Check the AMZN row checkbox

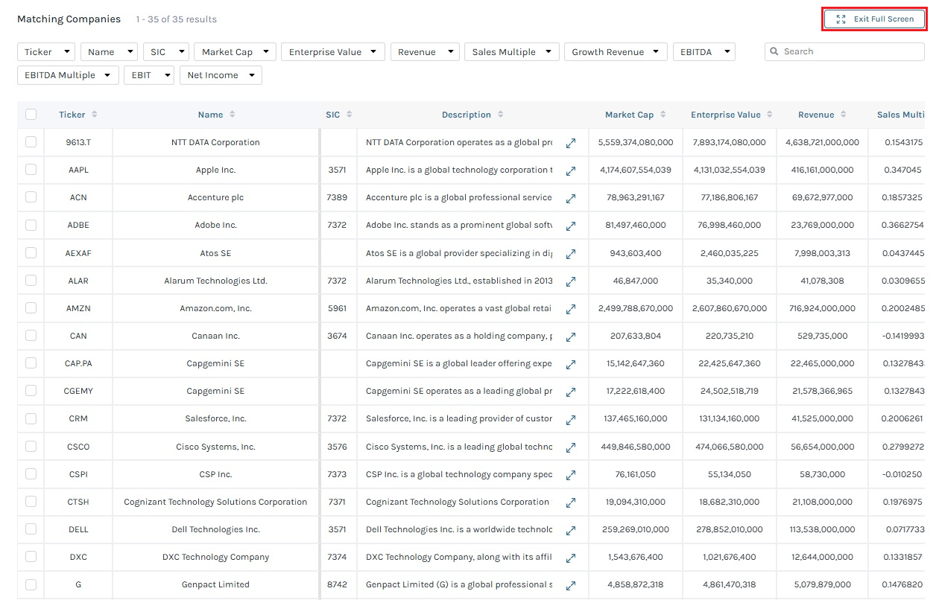click(x=31, y=308)
